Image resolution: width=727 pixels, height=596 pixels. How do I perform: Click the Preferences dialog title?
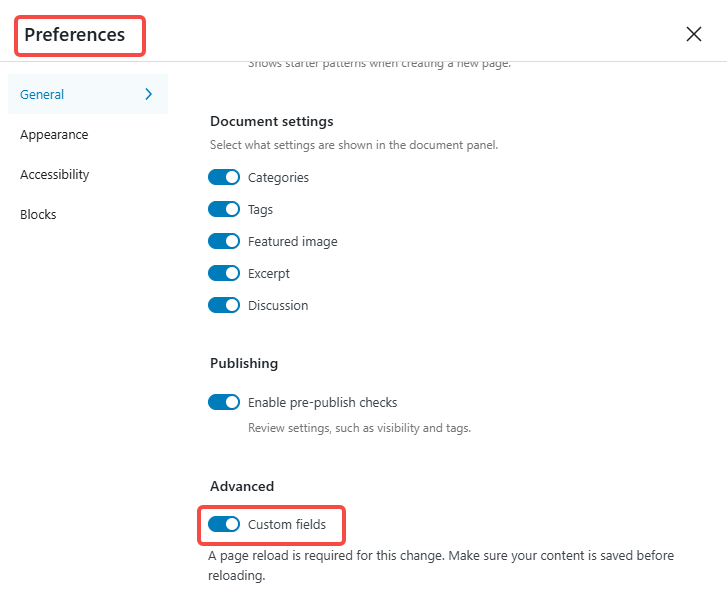click(x=75, y=35)
